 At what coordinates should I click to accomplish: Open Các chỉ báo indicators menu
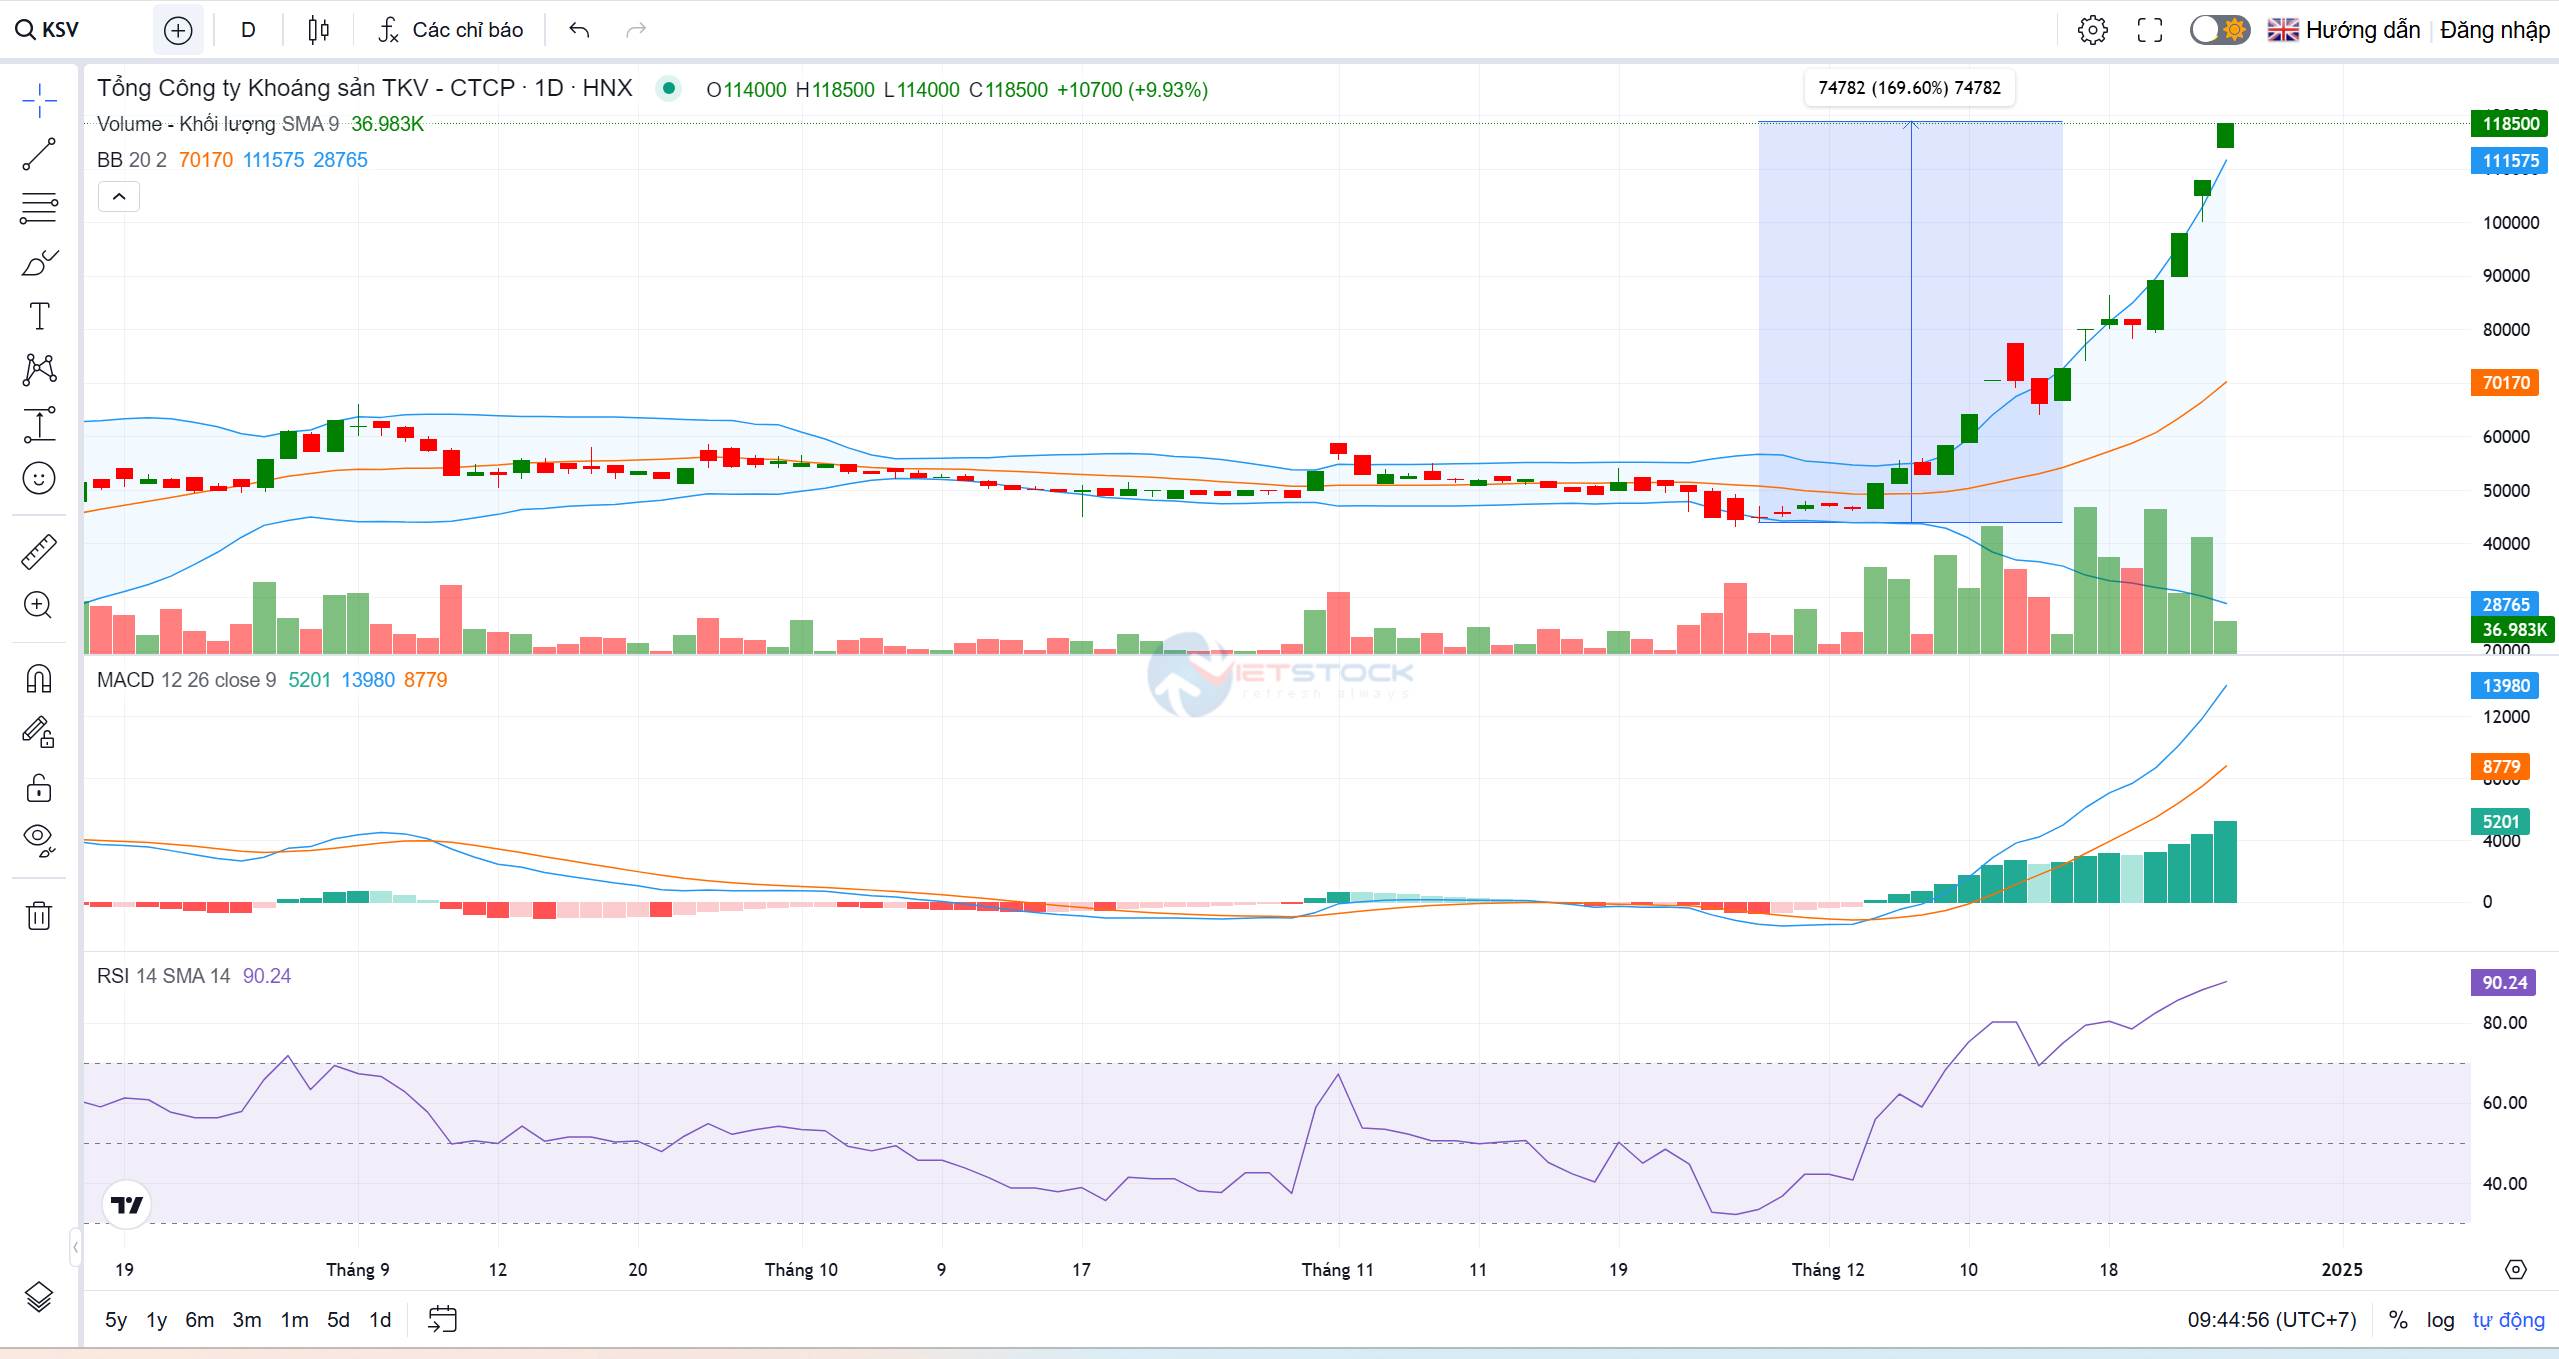[450, 30]
